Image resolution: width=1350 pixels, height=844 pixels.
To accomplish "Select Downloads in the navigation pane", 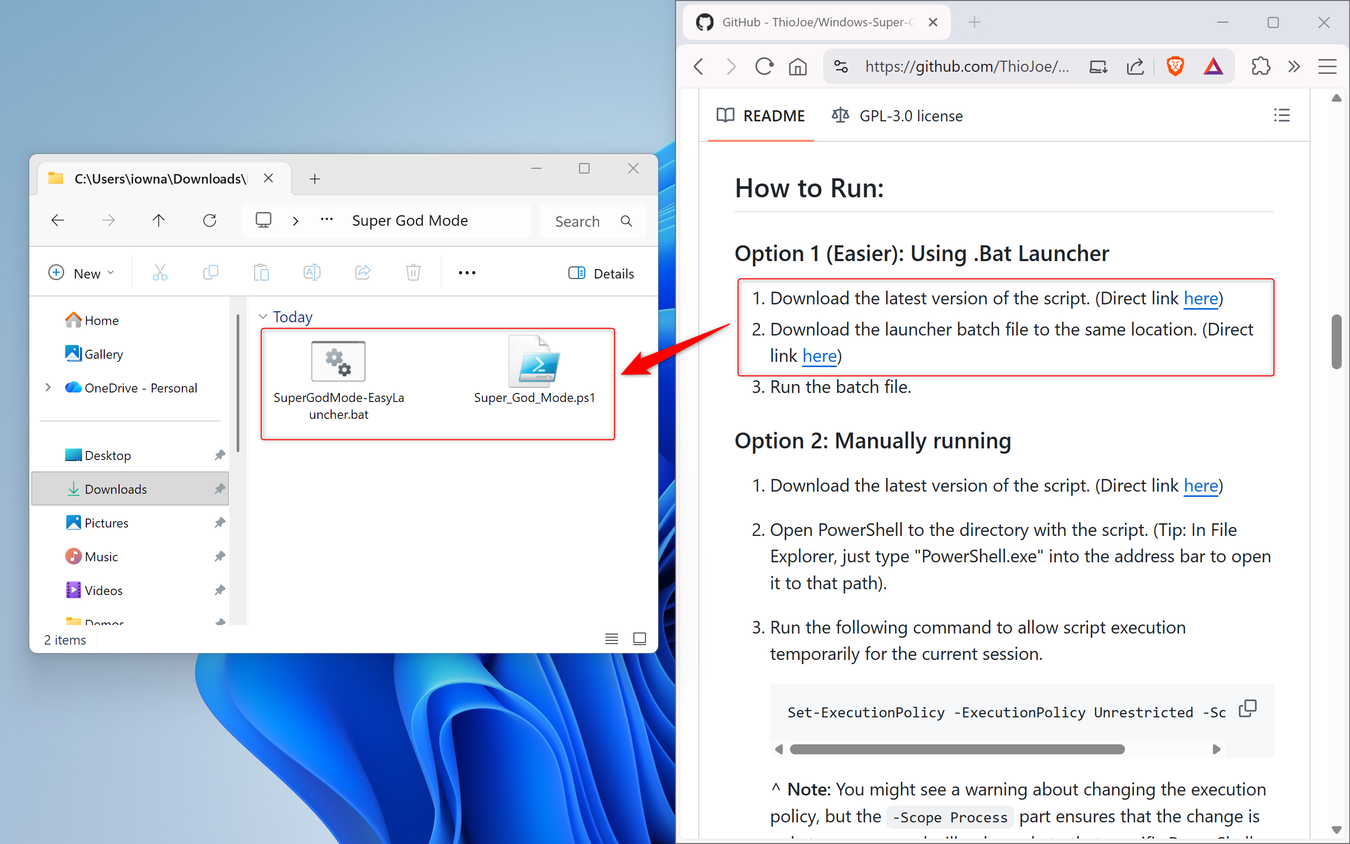I will (130, 489).
